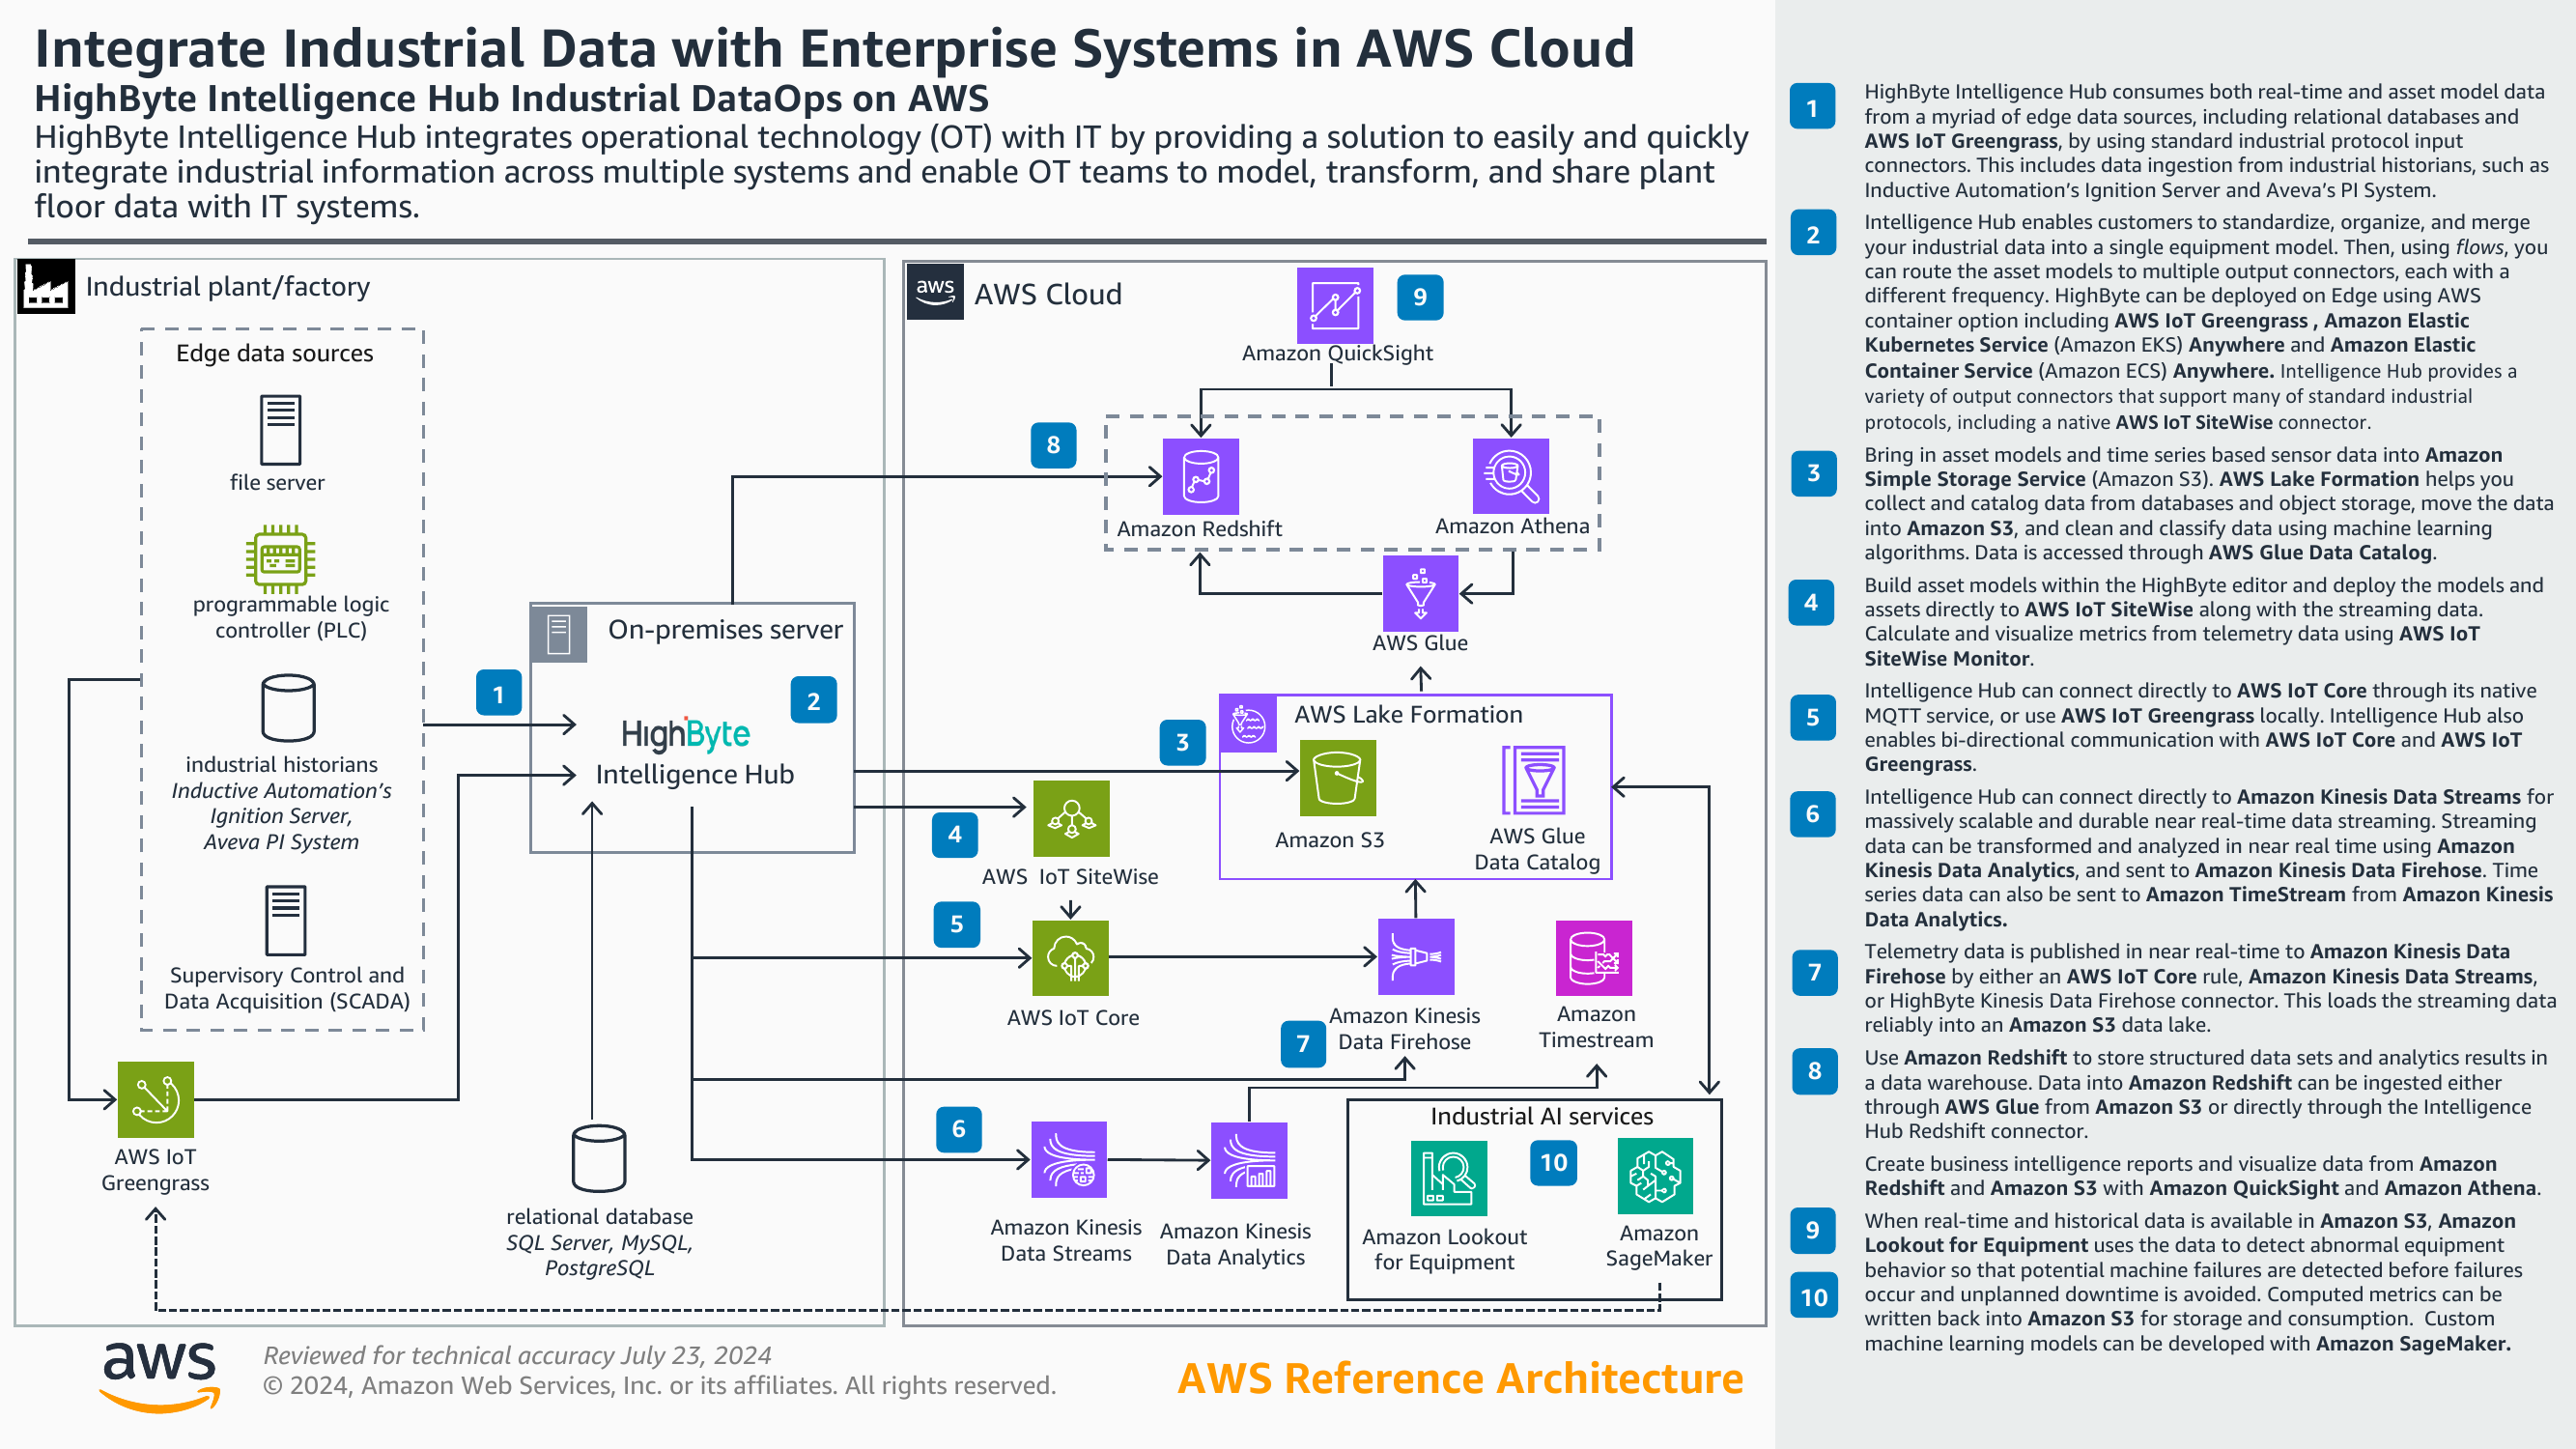Click the Amazon Redshift icon
The width and height of the screenshot is (2576, 1449).
[1200, 476]
